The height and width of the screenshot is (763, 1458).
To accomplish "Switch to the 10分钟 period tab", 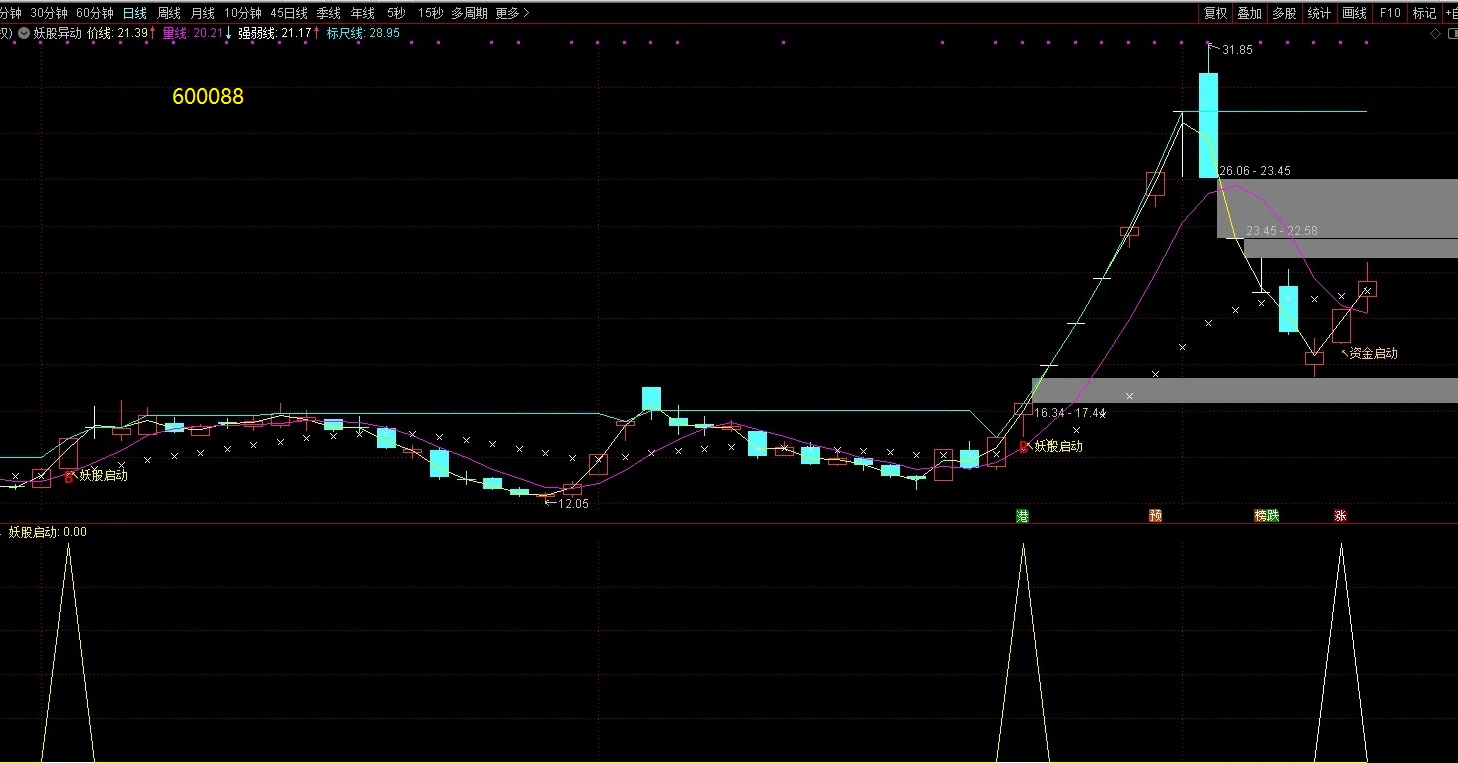I will click(x=243, y=13).
